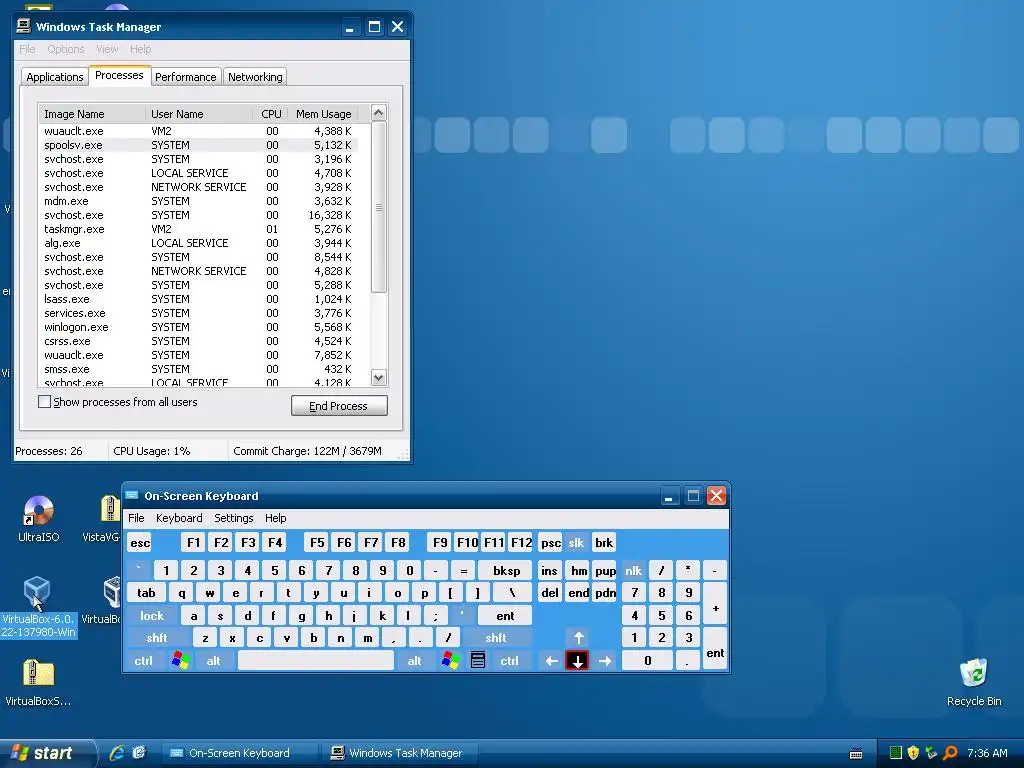
Task: Toggle the right shft key
Action: tap(496, 638)
